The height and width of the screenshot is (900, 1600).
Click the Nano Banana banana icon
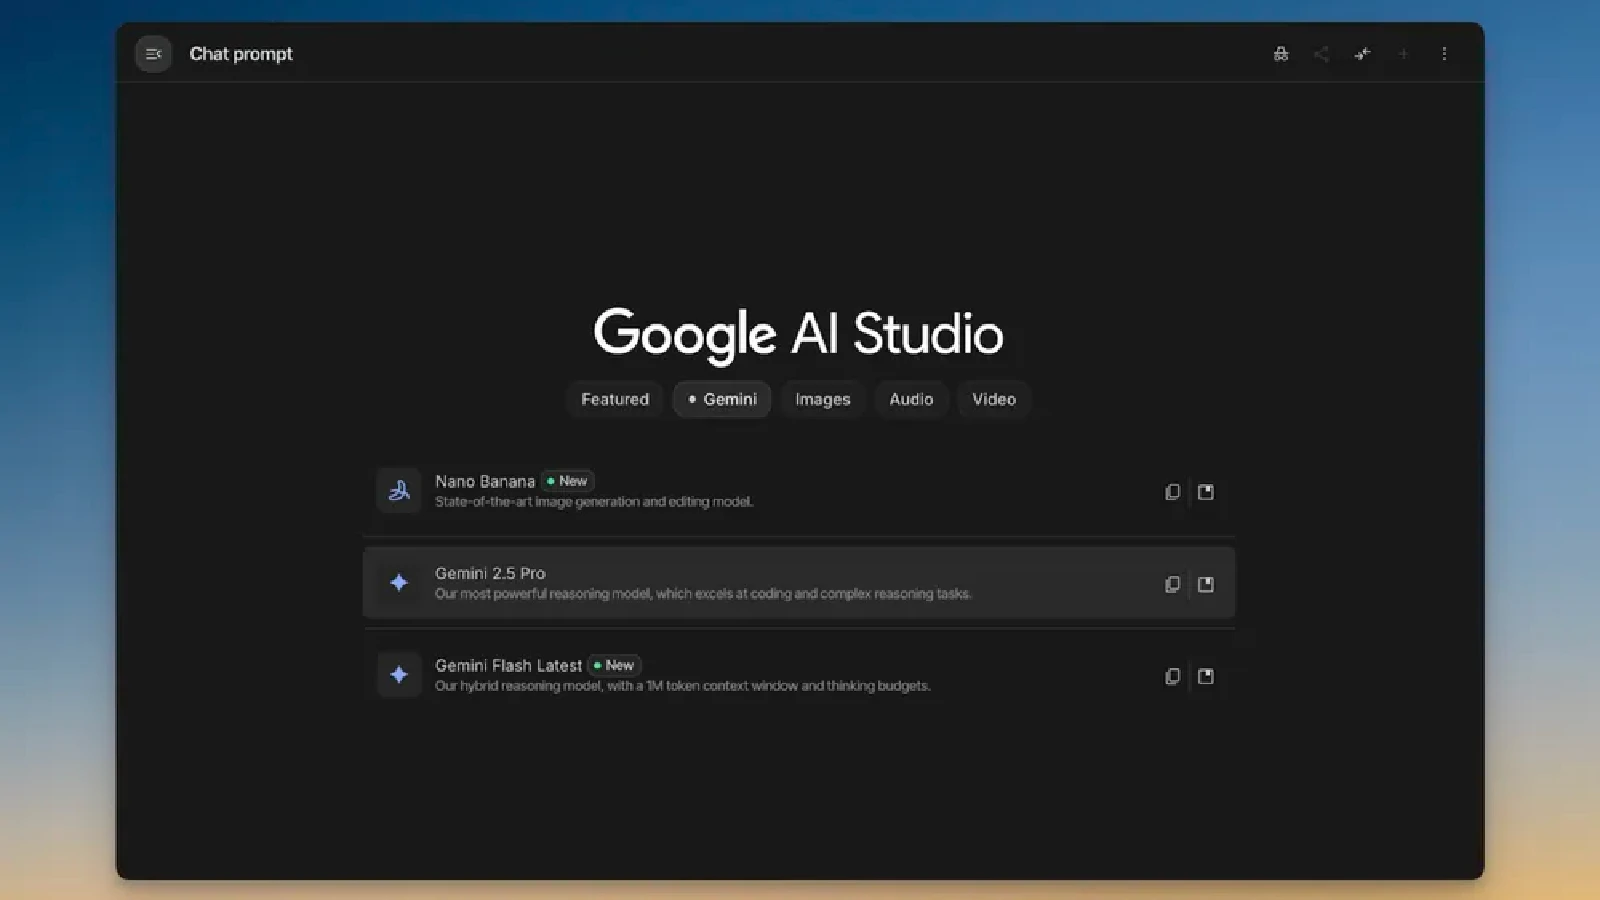[399, 491]
